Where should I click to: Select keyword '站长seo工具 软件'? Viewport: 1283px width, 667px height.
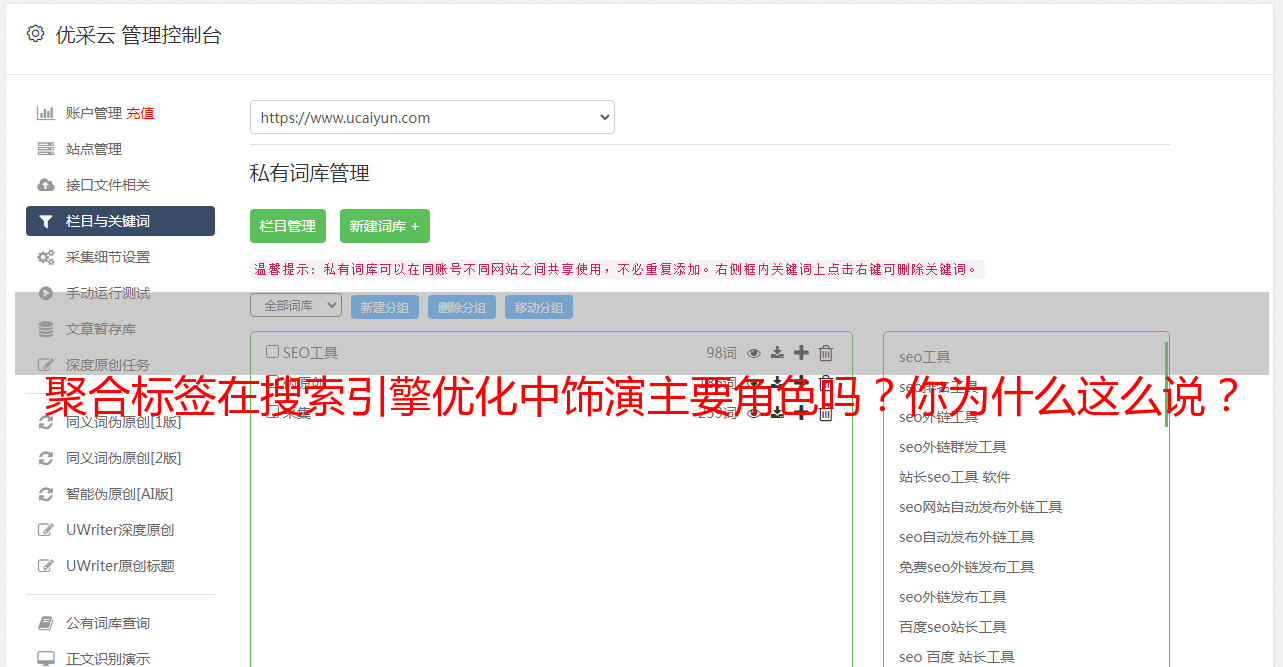point(955,477)
